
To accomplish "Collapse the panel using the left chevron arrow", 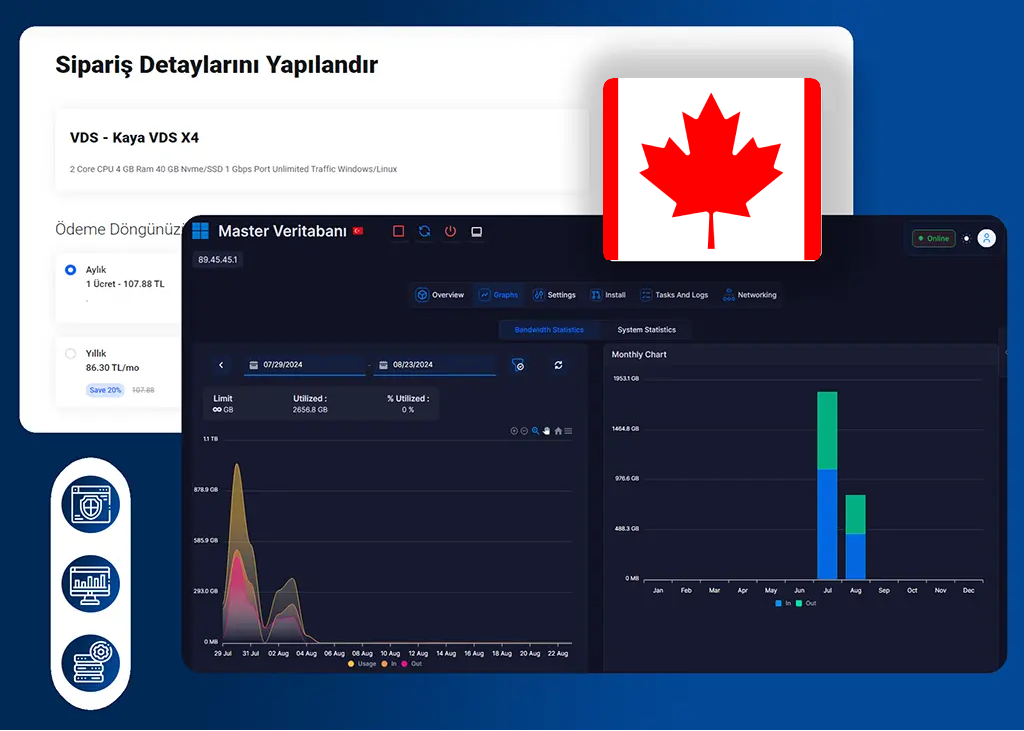I will pyautogui.click(x=220, y=365).
